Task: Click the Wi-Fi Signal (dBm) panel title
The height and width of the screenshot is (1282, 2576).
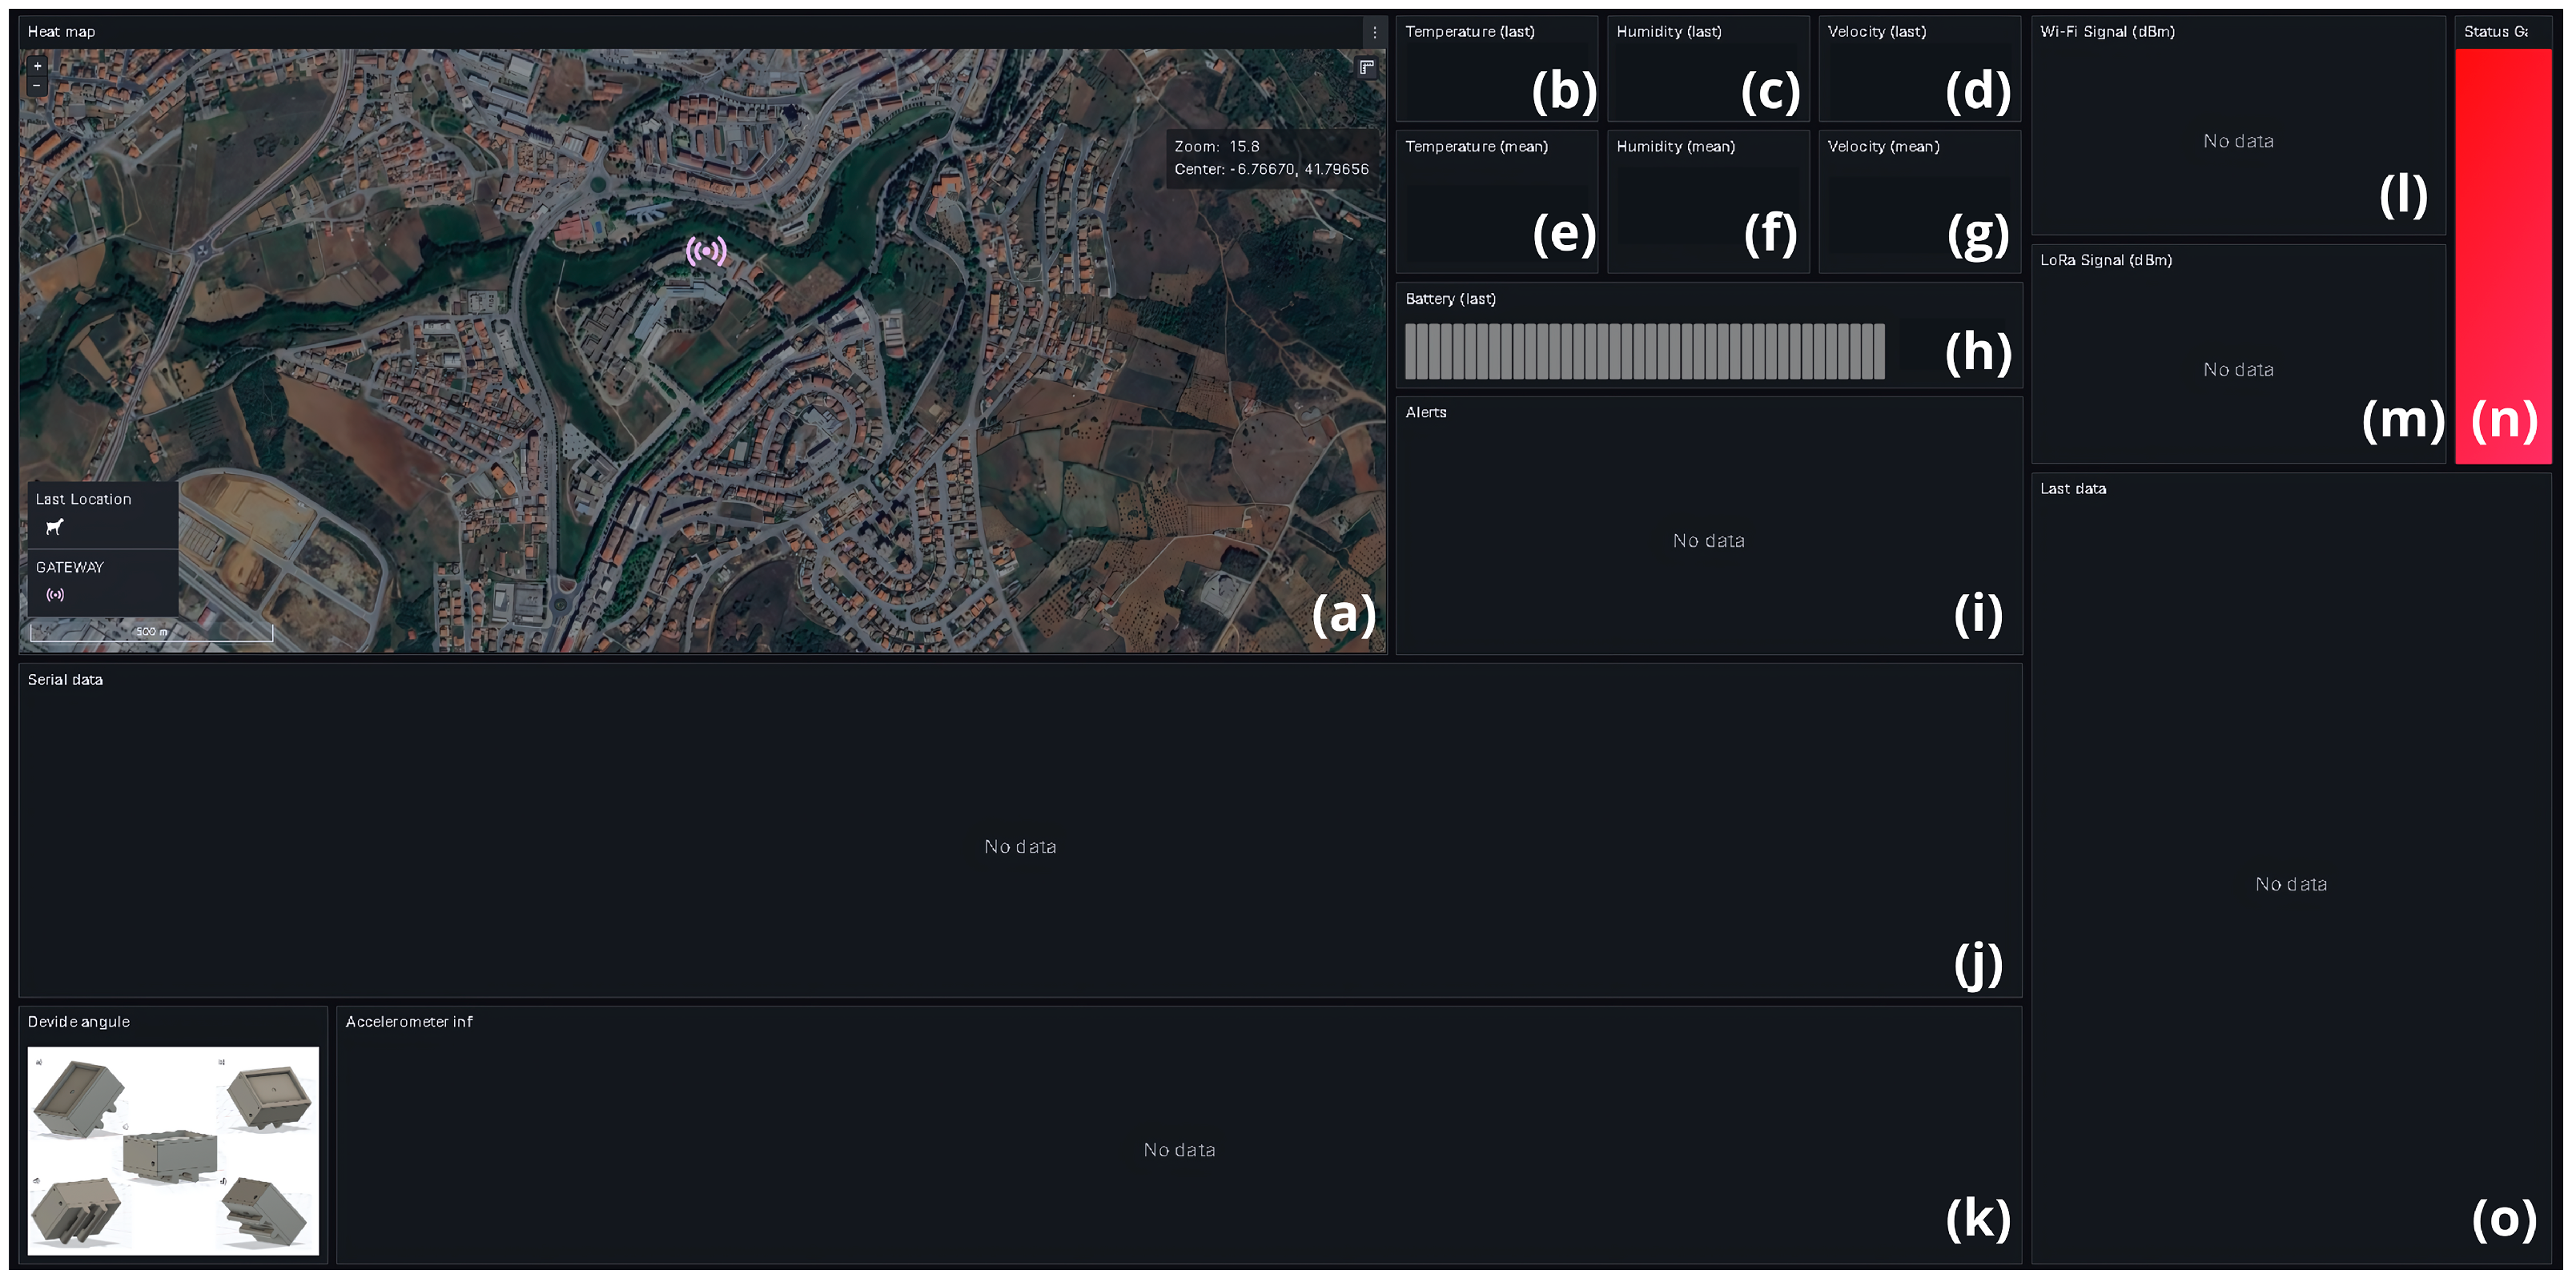Action: [x=2107, y=32]
